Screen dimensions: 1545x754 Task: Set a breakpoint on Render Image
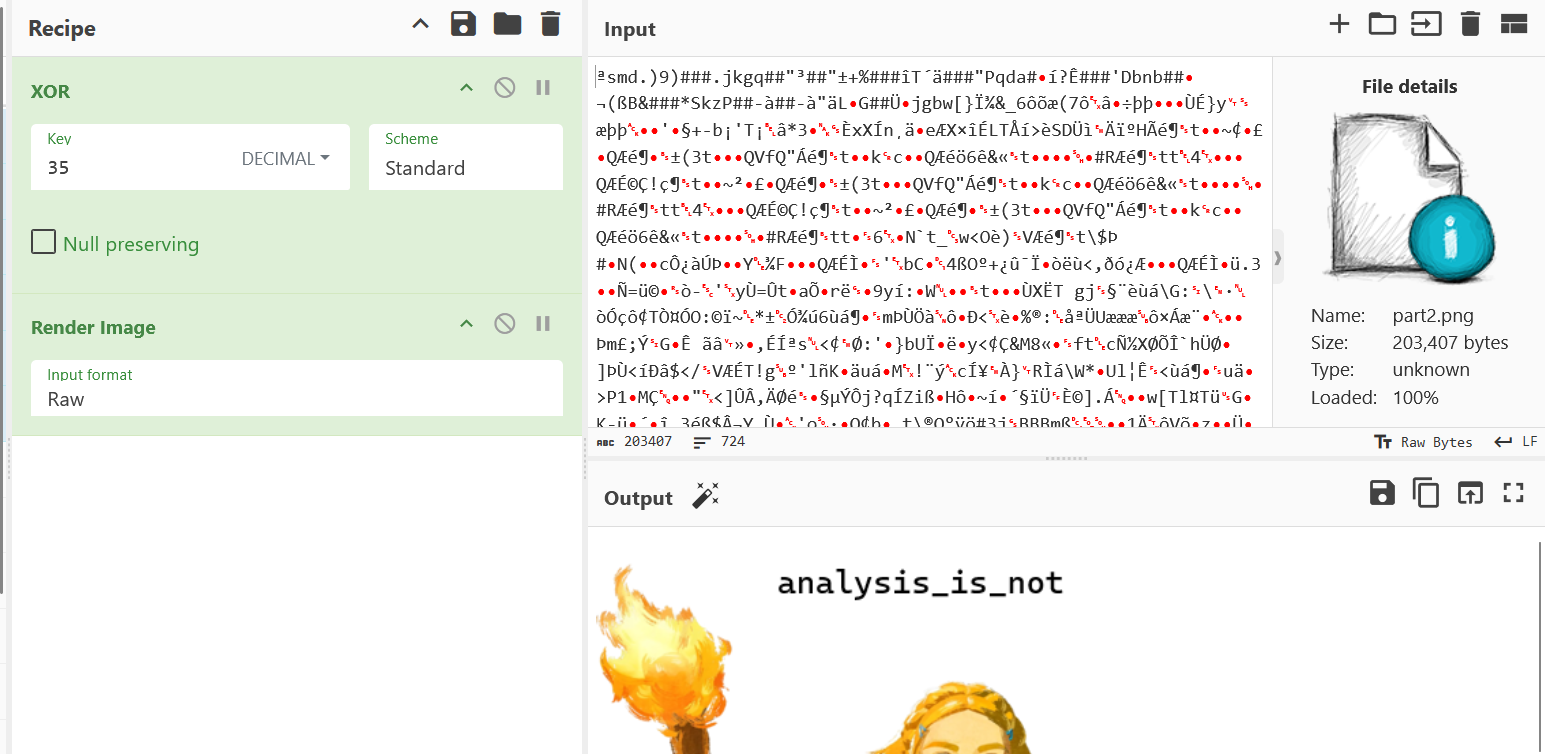point(543,324)
